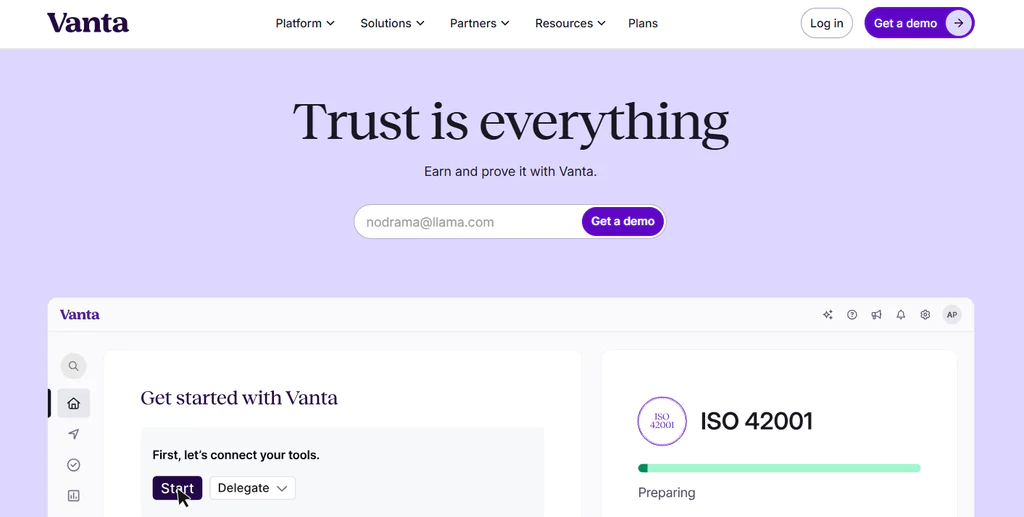
Task: Go to the Plans page
Action: [643, 24]
